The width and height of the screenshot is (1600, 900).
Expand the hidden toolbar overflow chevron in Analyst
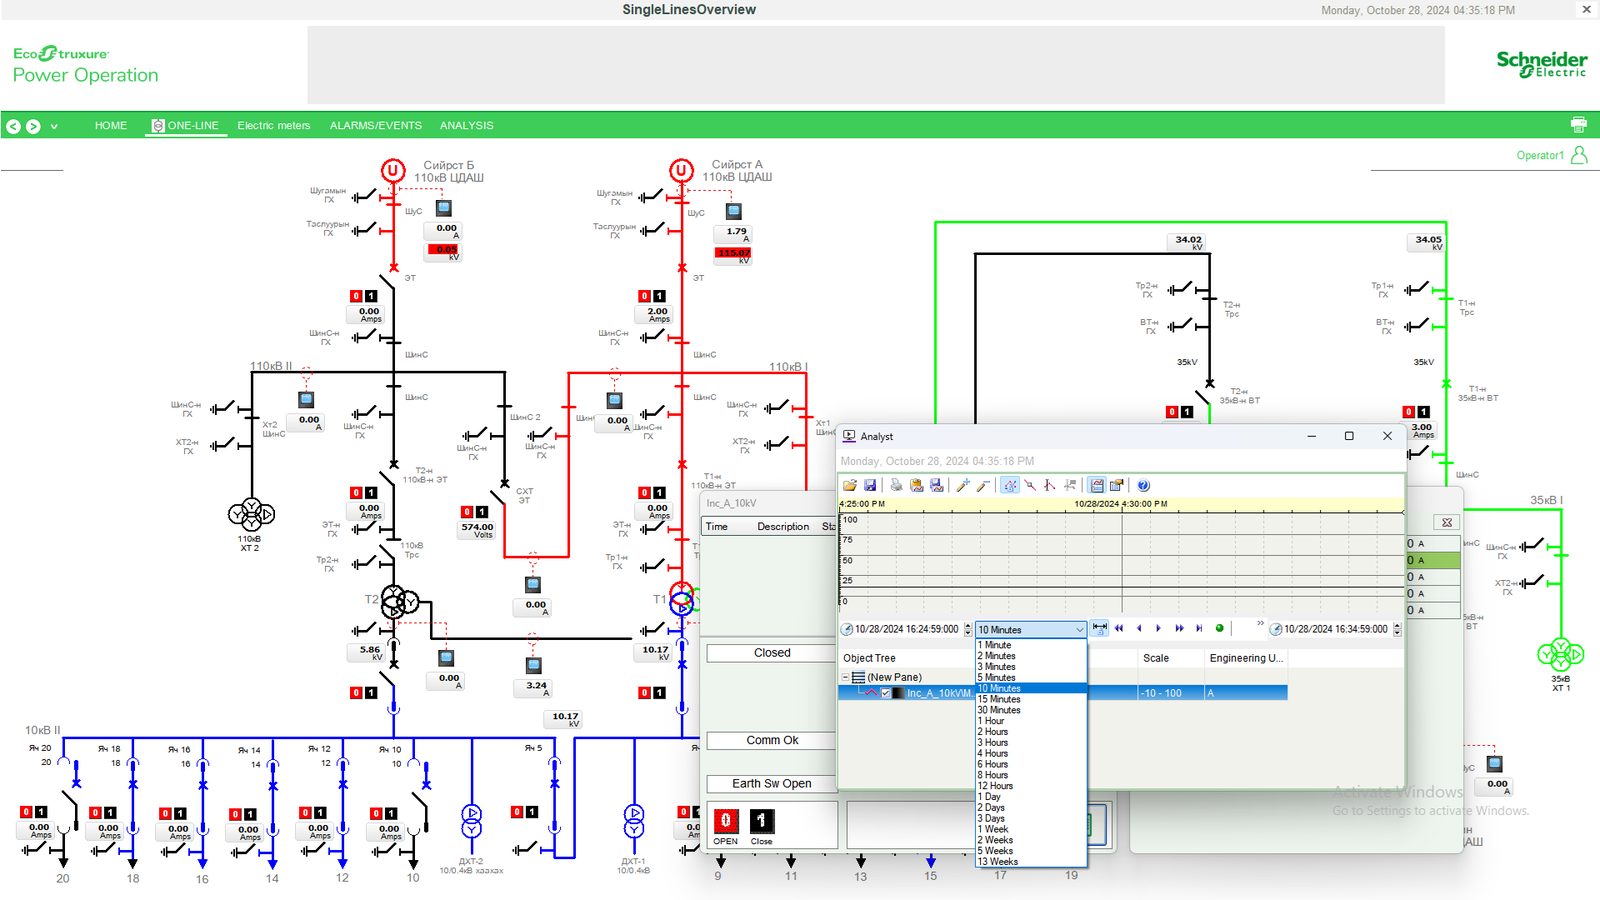(1260, 624)
